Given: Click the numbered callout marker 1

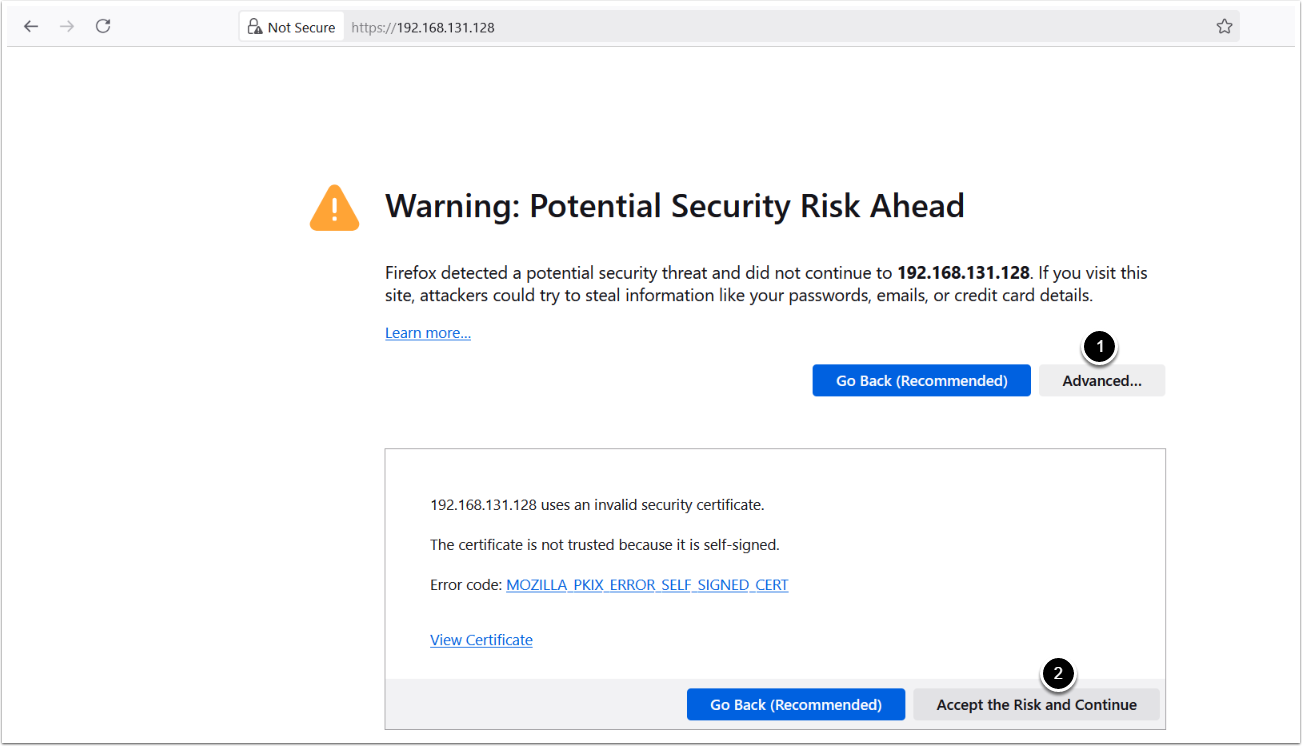Looking at the screenshot, I should [1100, 347].
